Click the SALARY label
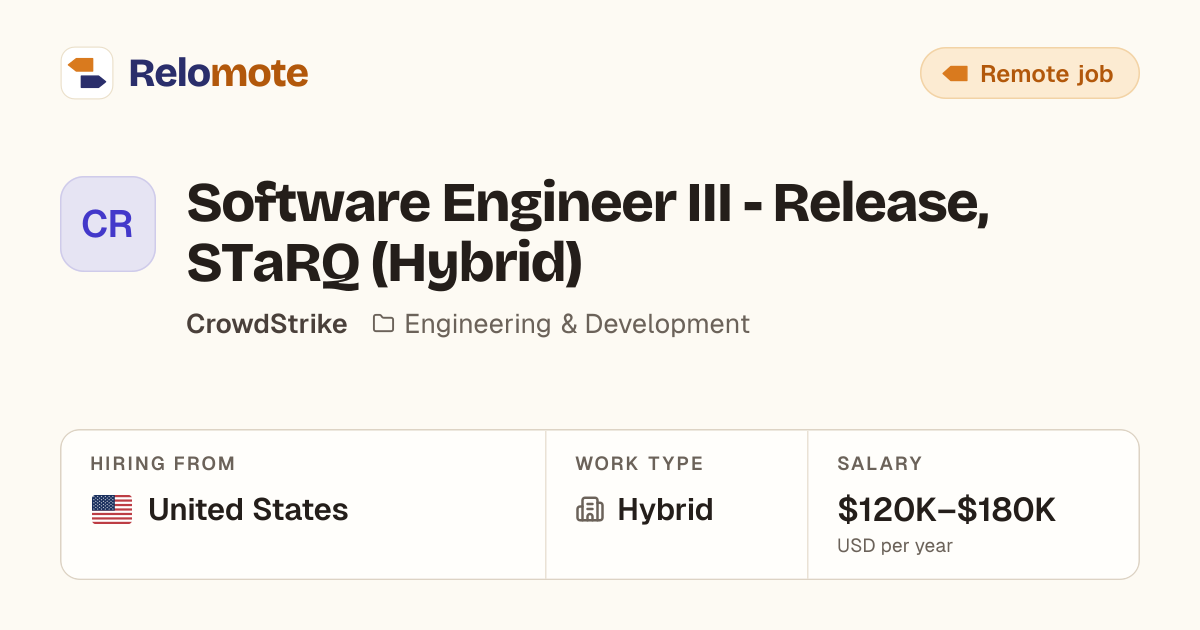The width and height of the screenshot is (1200, 630). (x=880, y=464)
